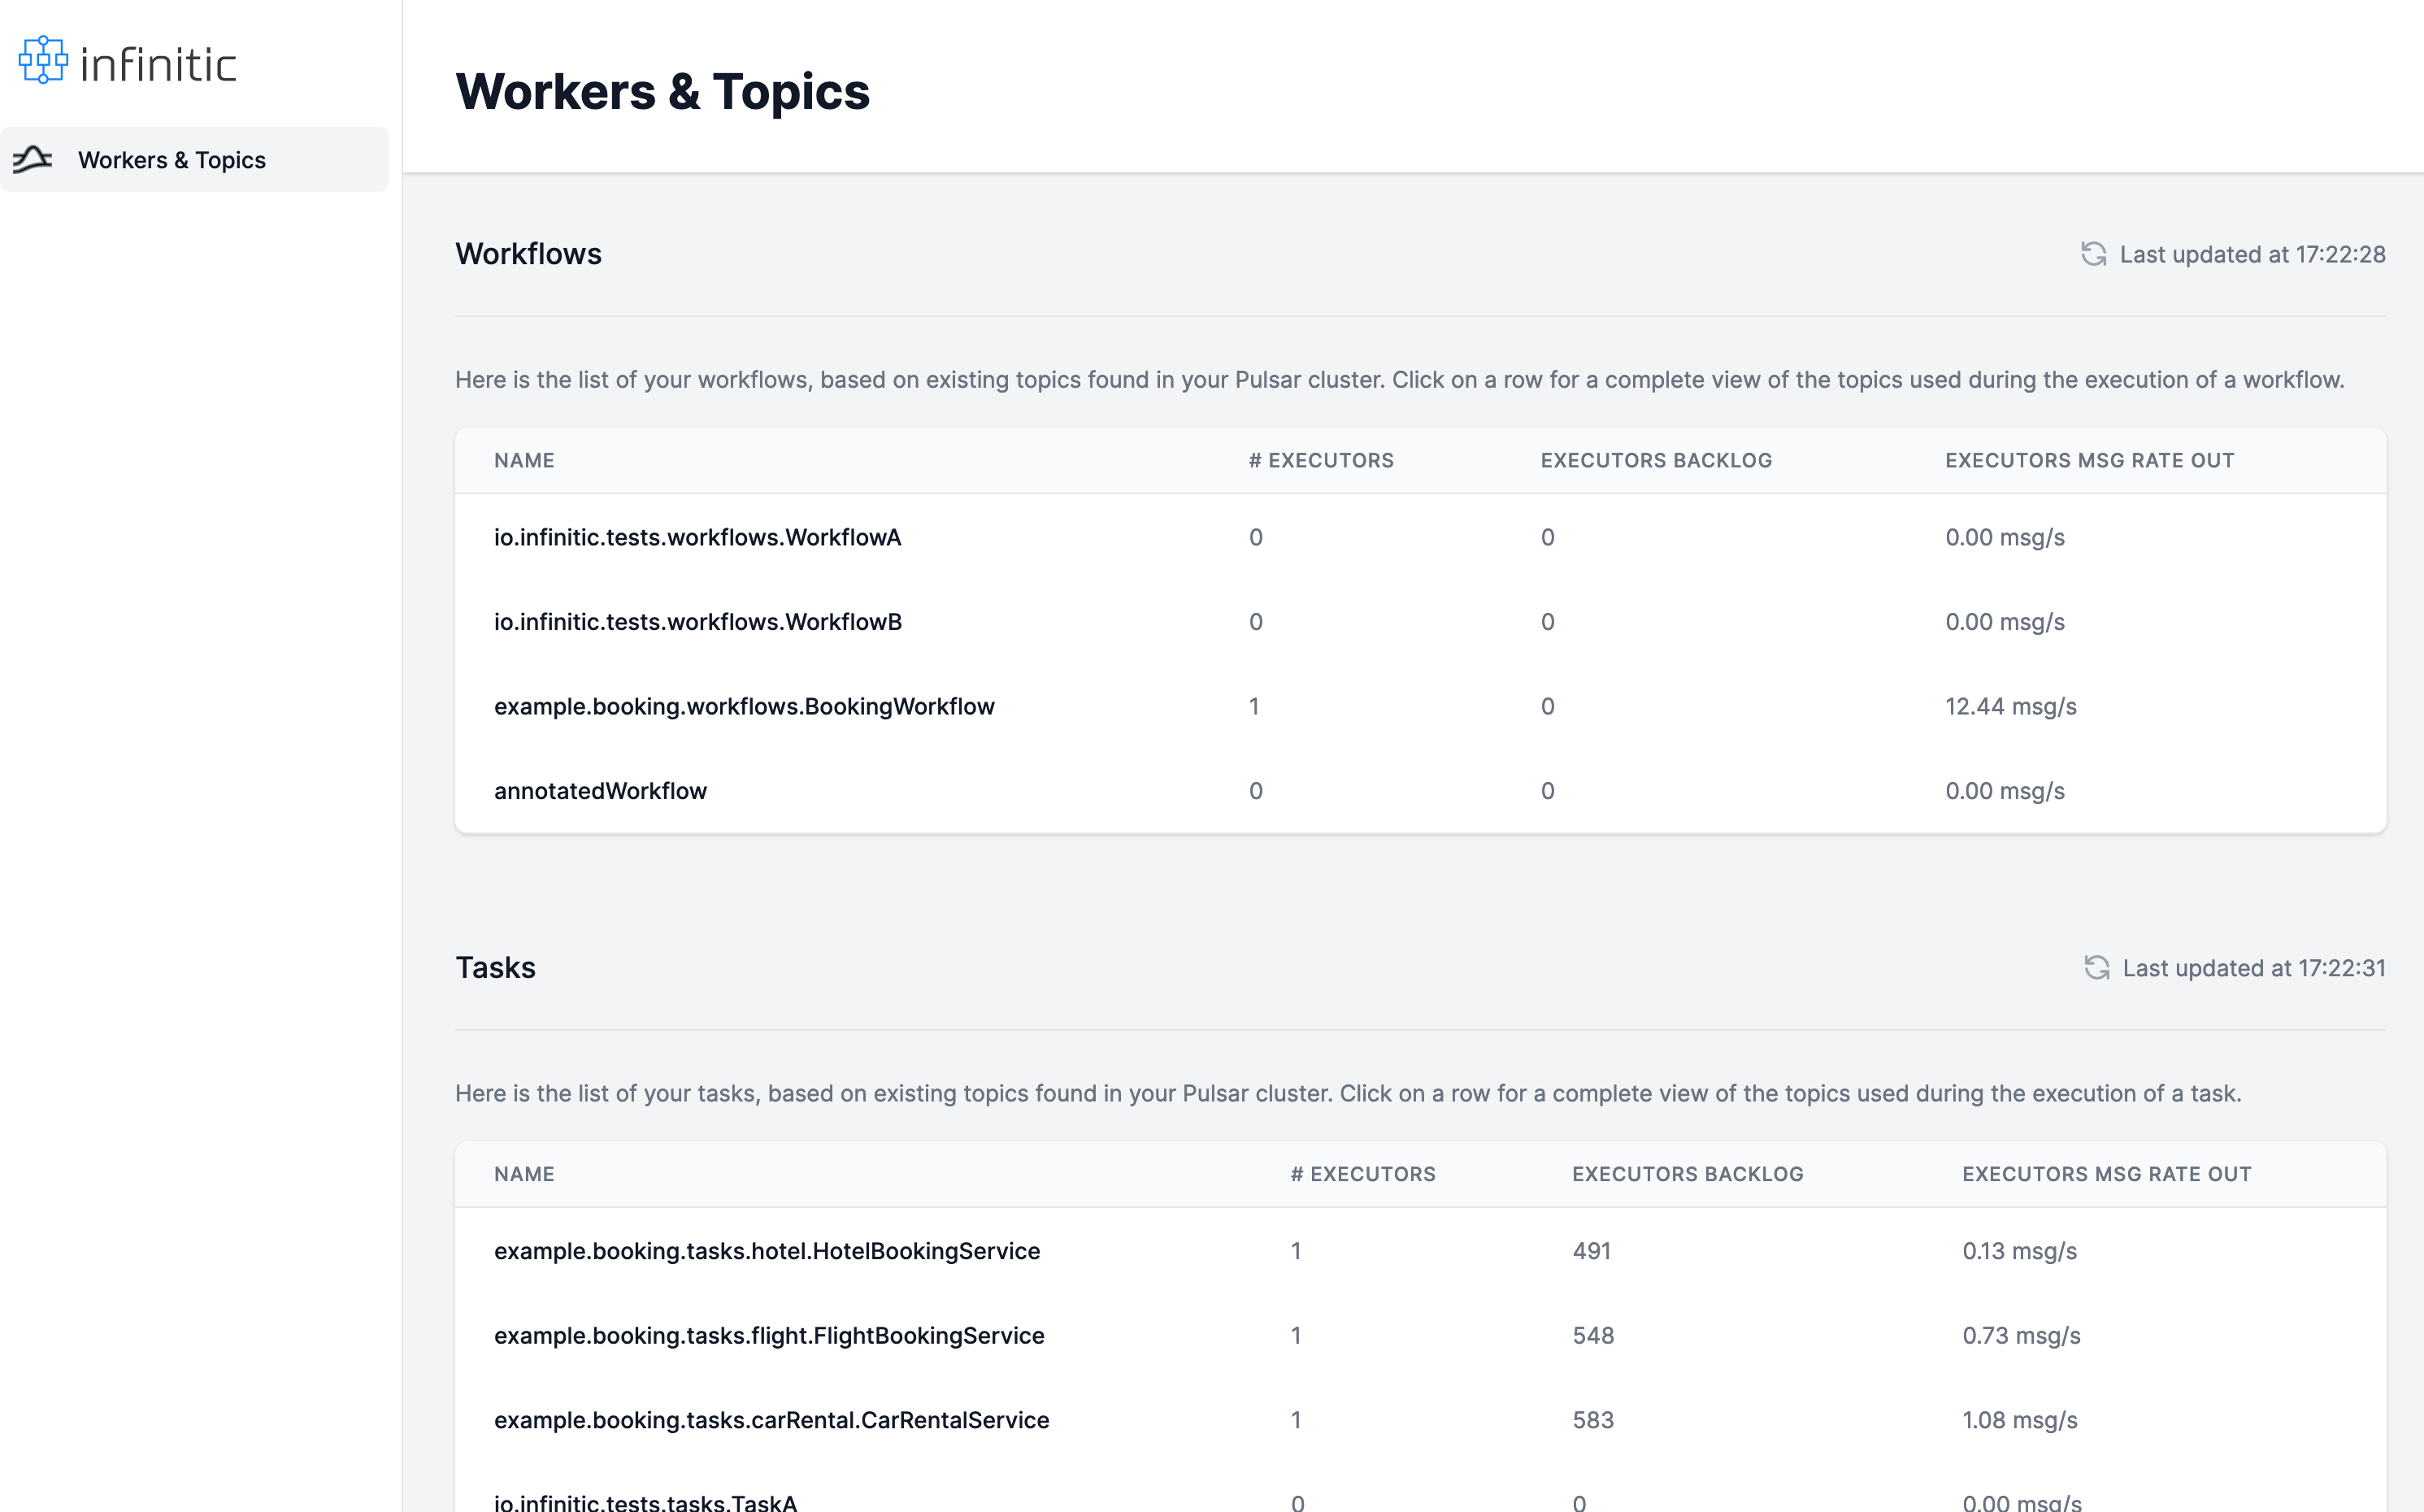Click Workflows 'Last updated at 17:22:28' text
Image resolution: width=2424 pixels, height=1512 pixels.
click(2252, 254)
